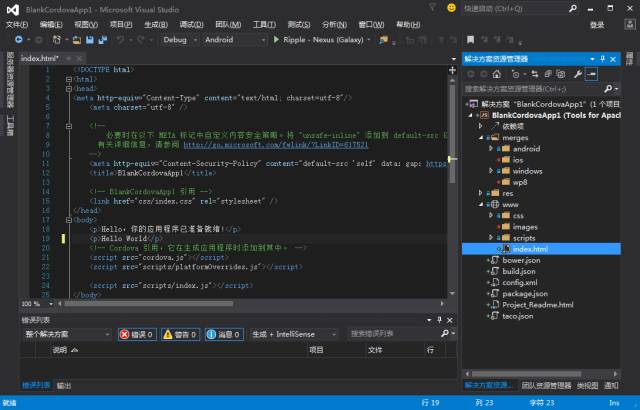Image resolution: width=640 pixels, height=410 pixels.
Task: Switch to the 输出 output tab
Action: tap(64, 386)
